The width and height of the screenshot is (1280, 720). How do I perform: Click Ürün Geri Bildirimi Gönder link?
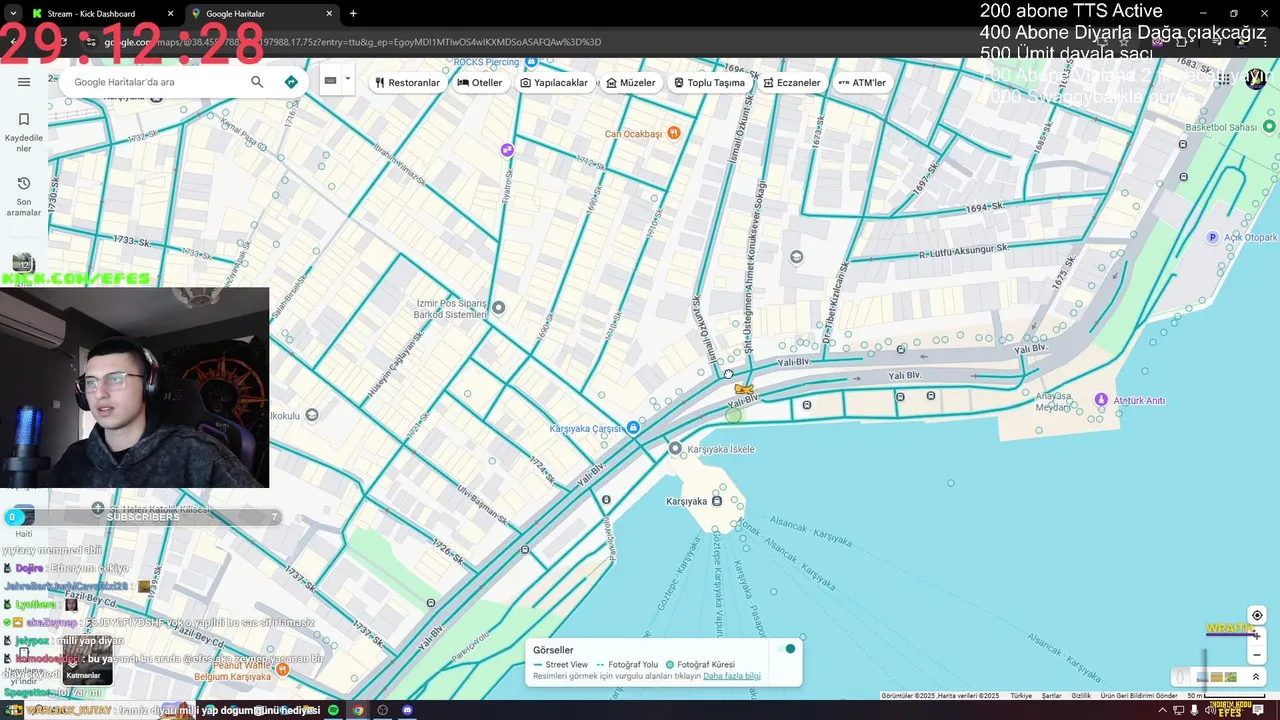coord(1139,696)
